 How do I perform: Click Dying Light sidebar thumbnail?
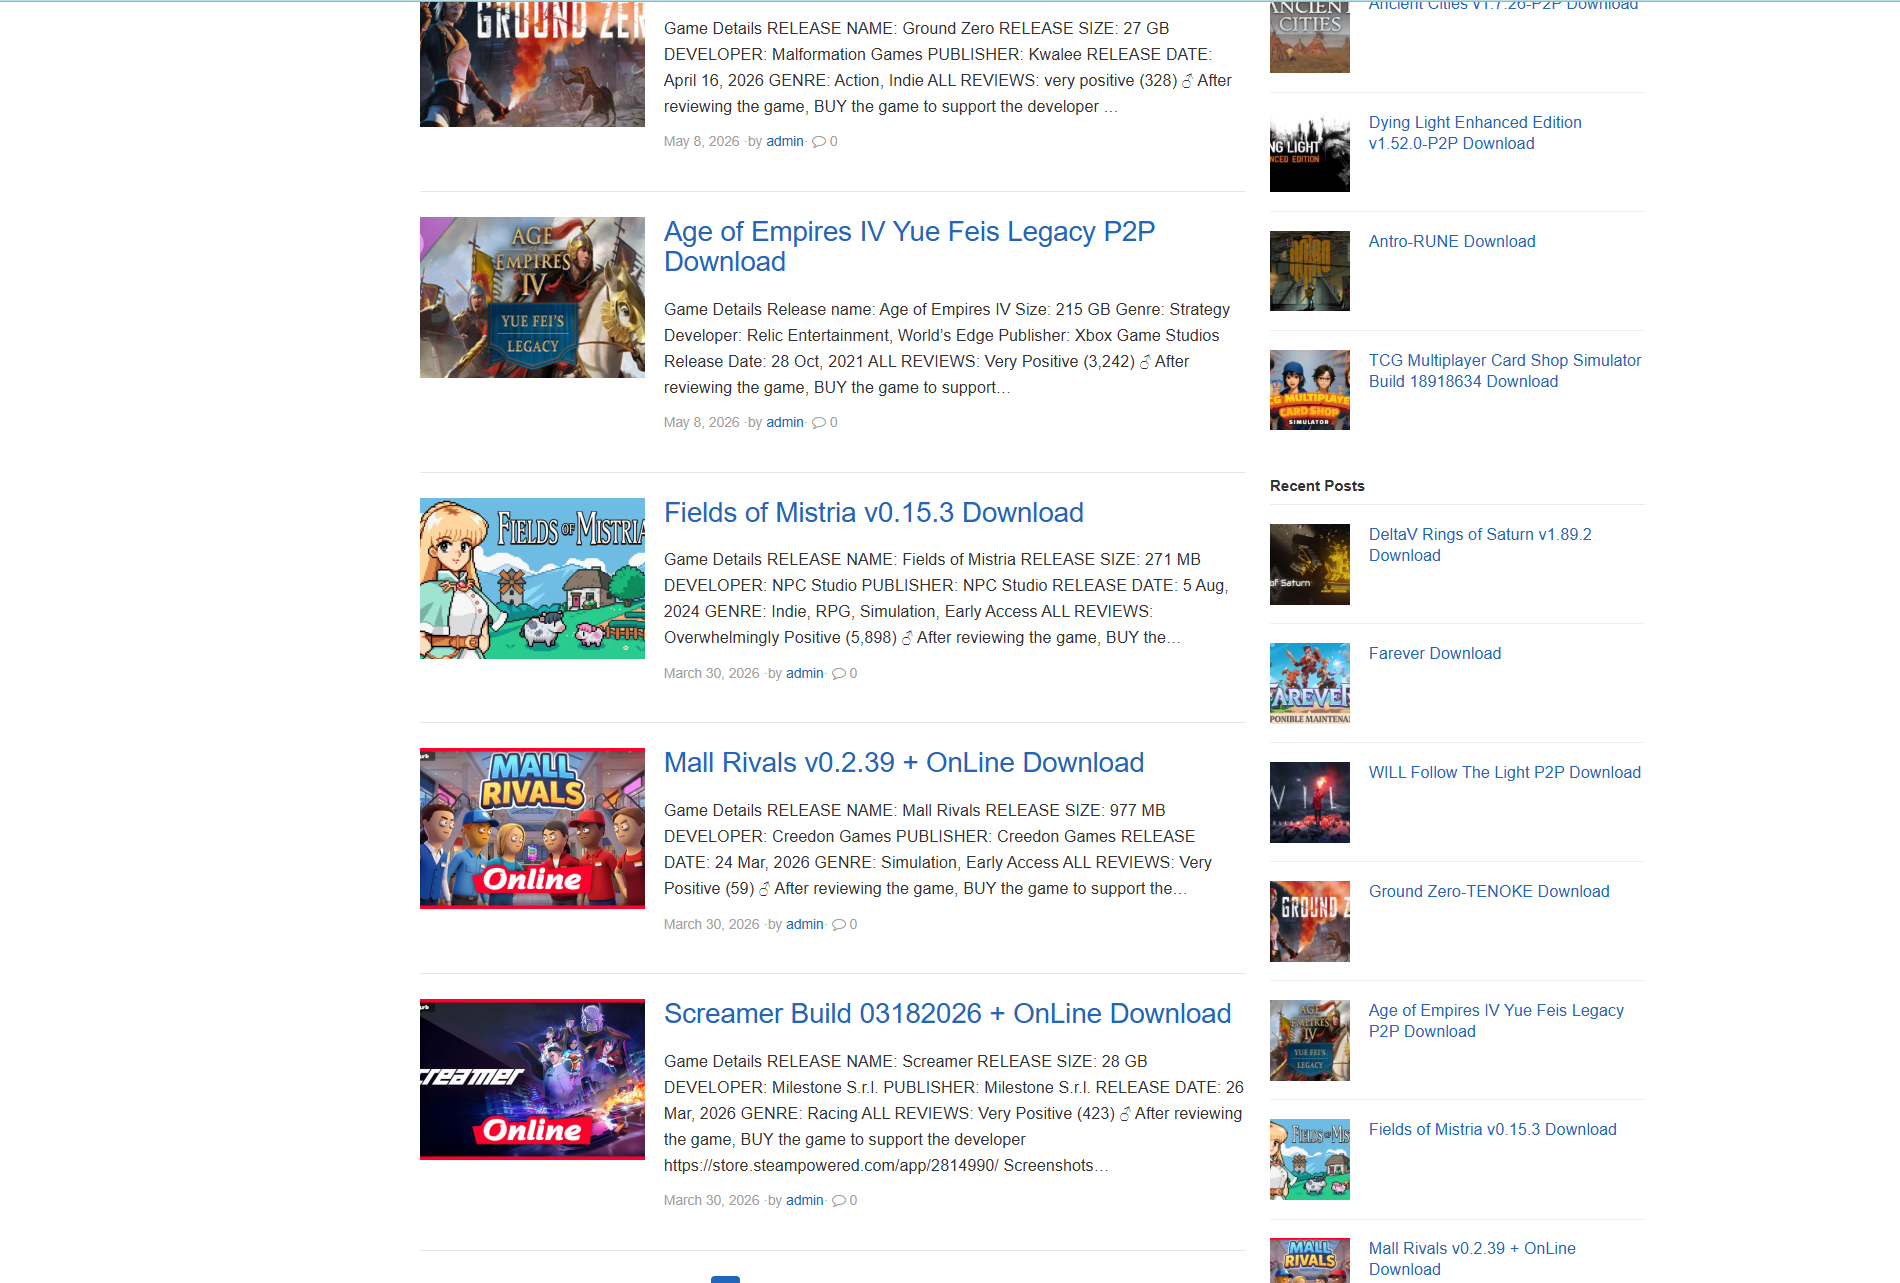tap(1310, 152)
